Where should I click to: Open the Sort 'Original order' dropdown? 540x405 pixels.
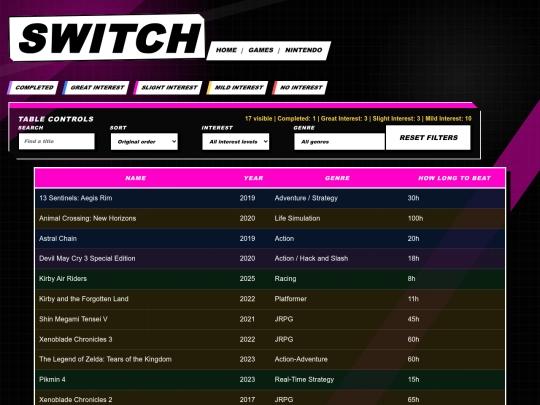click(x=144, y=142)
